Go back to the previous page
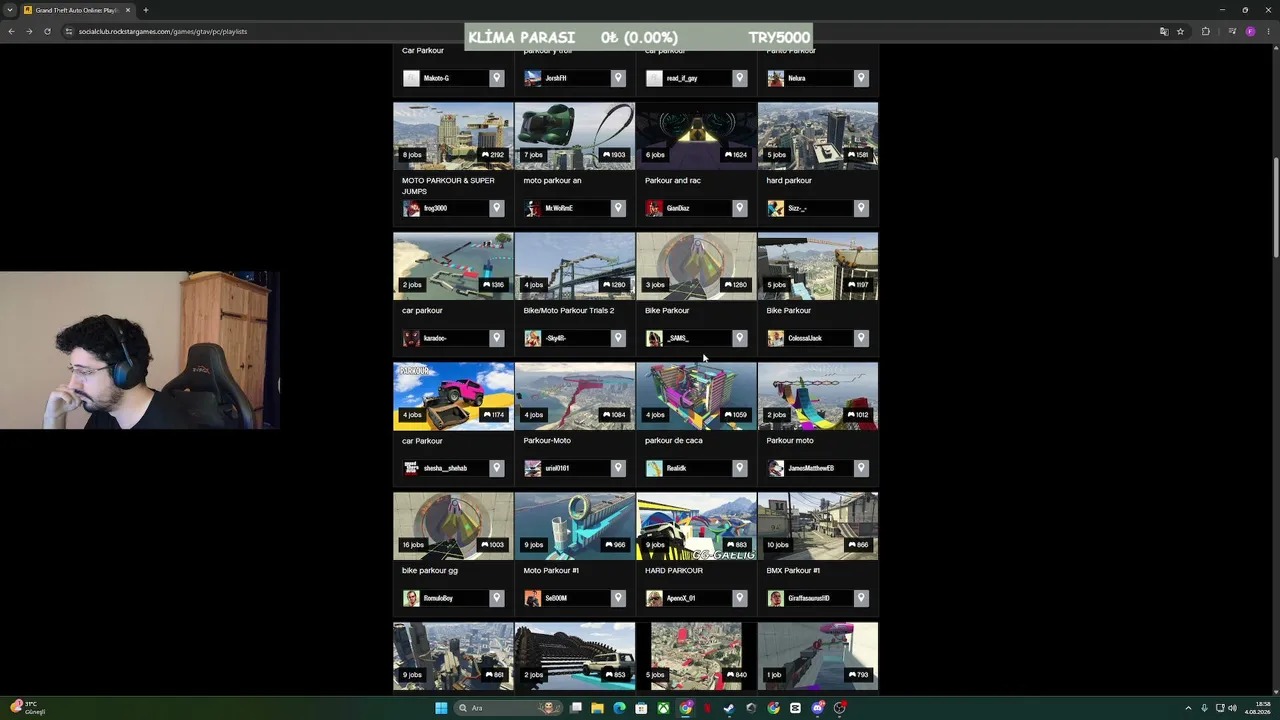Viewport: 1280px width, 720px height. coord(11,31)
